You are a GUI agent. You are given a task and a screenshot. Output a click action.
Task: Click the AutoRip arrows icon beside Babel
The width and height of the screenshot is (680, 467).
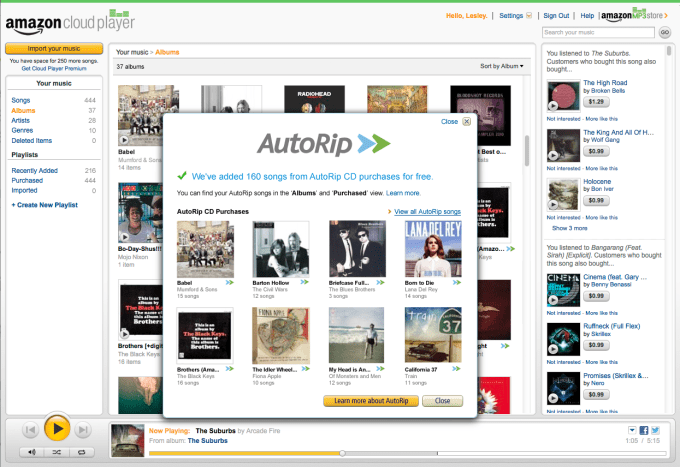229,282
